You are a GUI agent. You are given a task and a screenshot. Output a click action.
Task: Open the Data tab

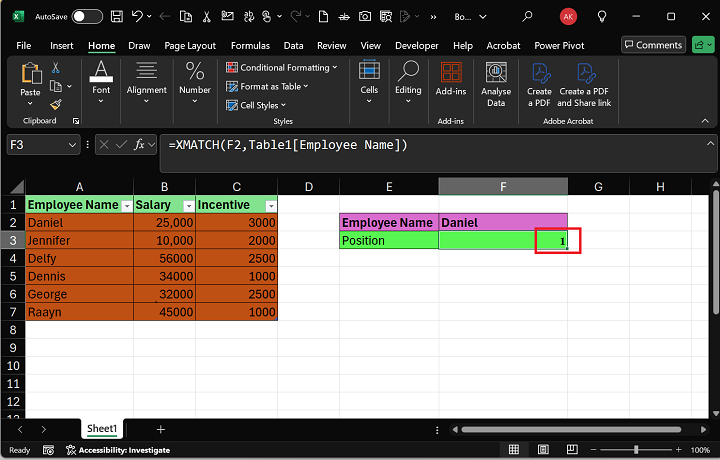pyautogui.click(x=293, y=45)
